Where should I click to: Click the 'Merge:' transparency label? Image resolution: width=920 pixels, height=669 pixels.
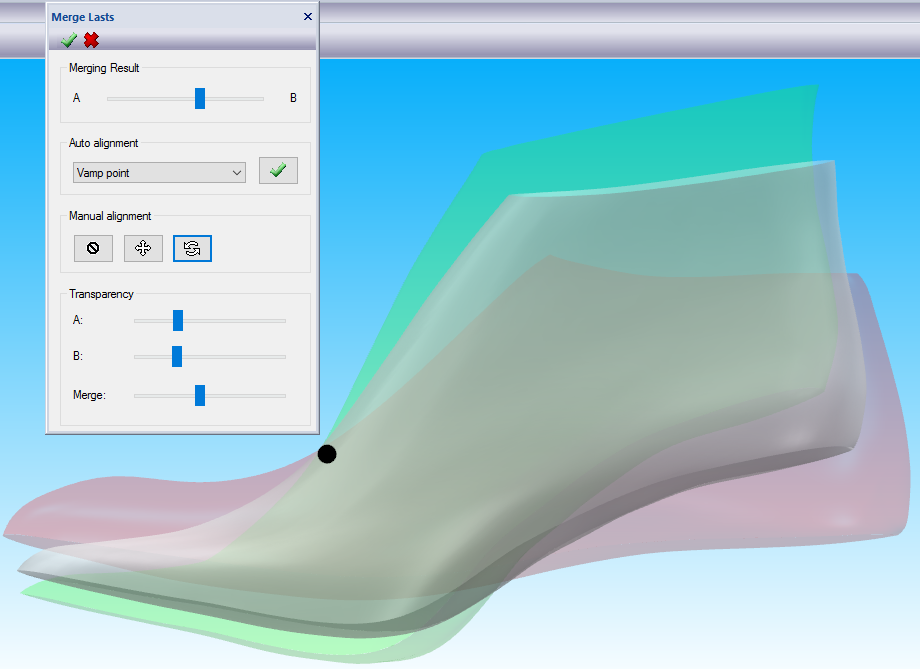tap(89, 395)
